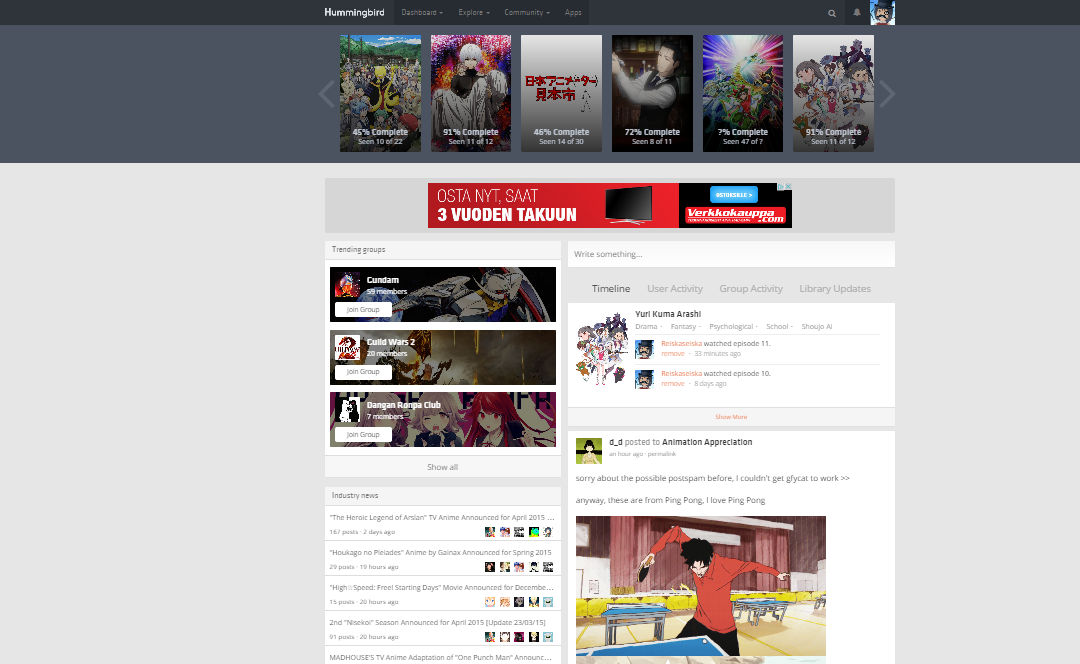Join the Gundam group

pyautogui.click(x=363, y=310)
